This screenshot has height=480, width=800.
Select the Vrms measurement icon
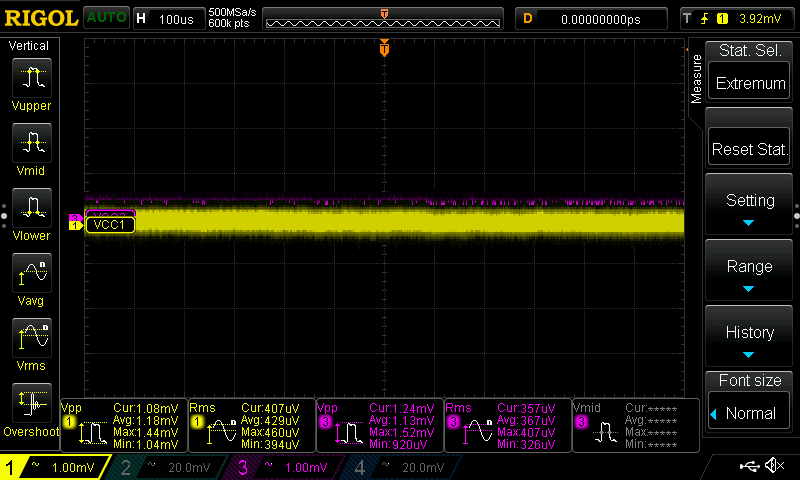coord(32,338)
